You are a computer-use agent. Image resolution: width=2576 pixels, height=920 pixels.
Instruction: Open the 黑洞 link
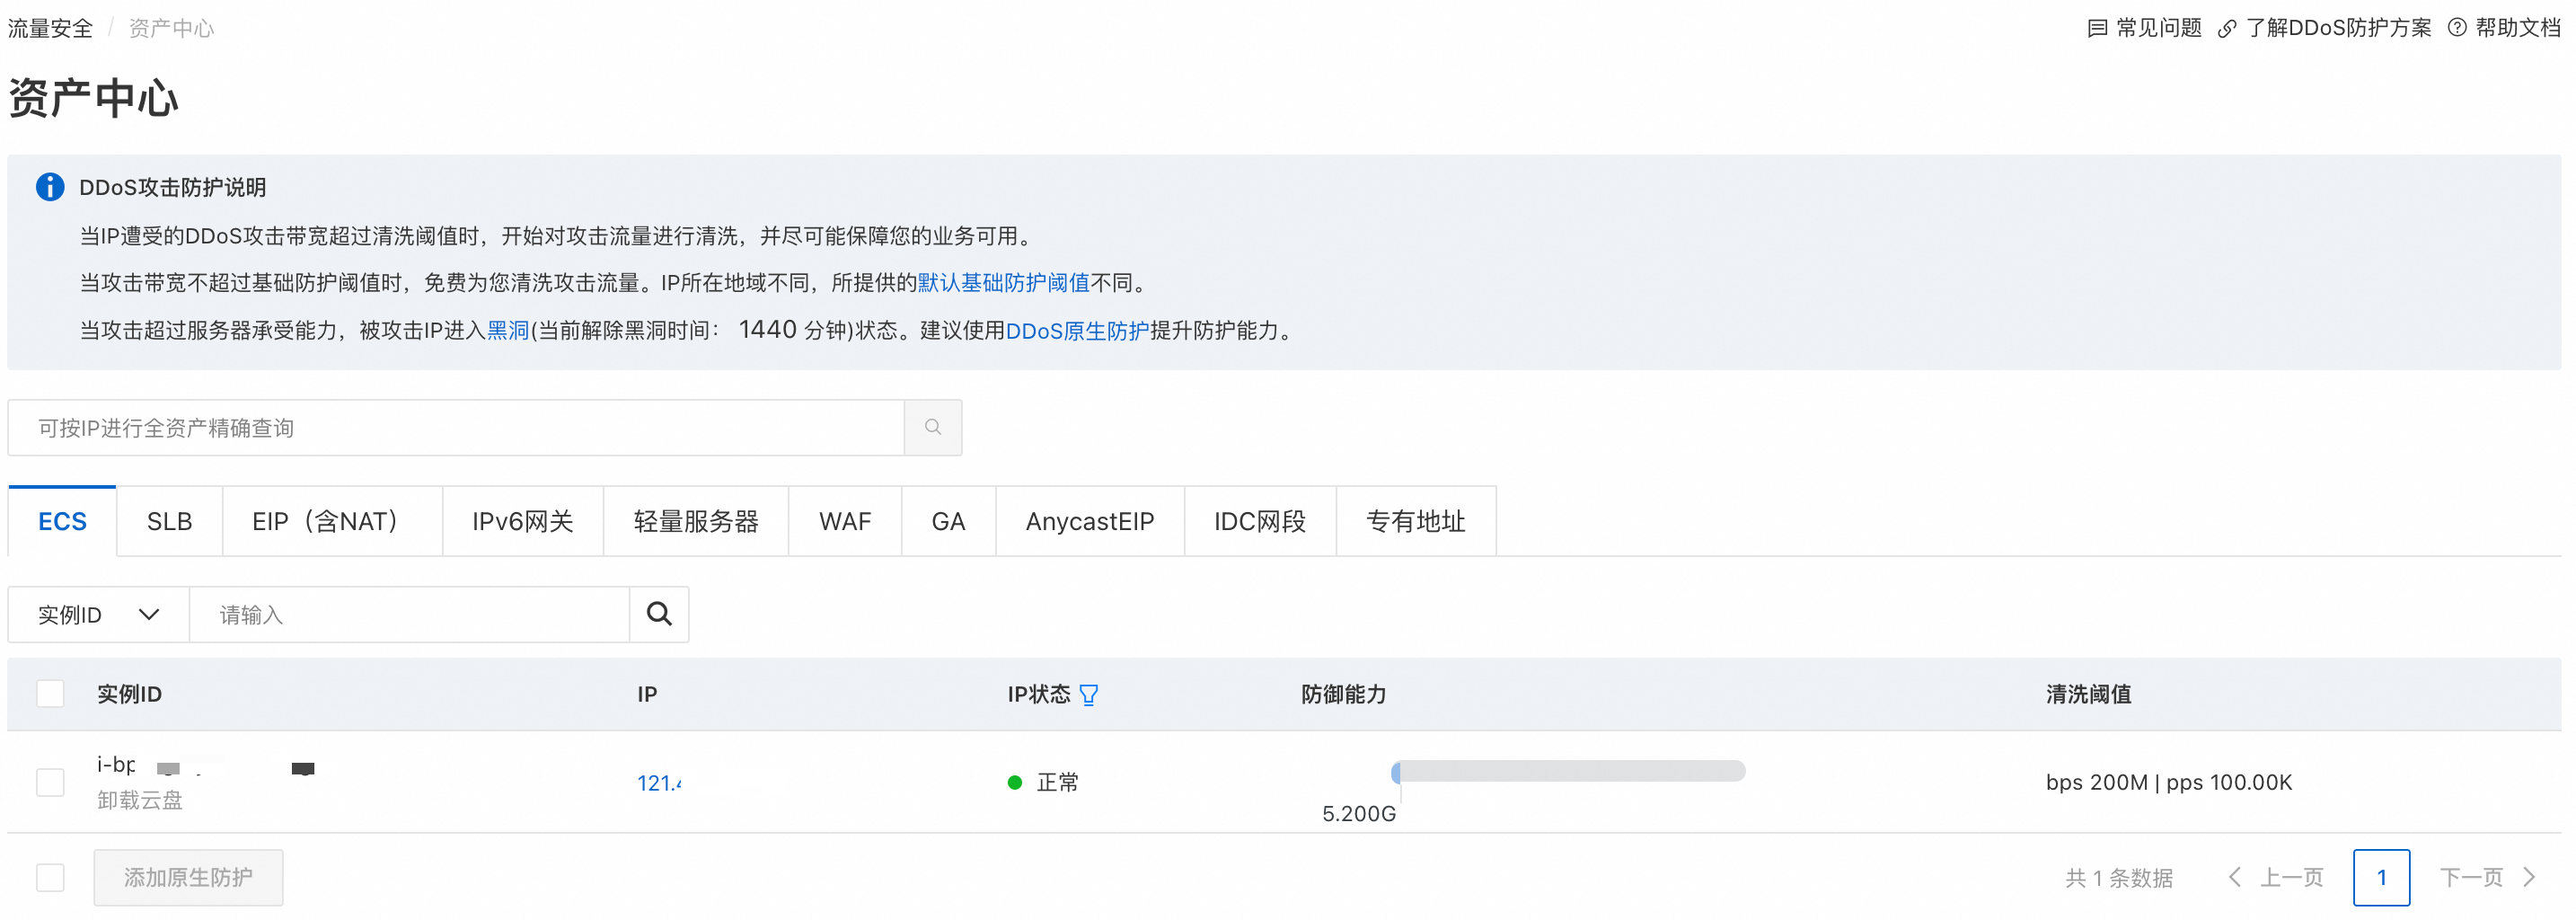[507, 330]
